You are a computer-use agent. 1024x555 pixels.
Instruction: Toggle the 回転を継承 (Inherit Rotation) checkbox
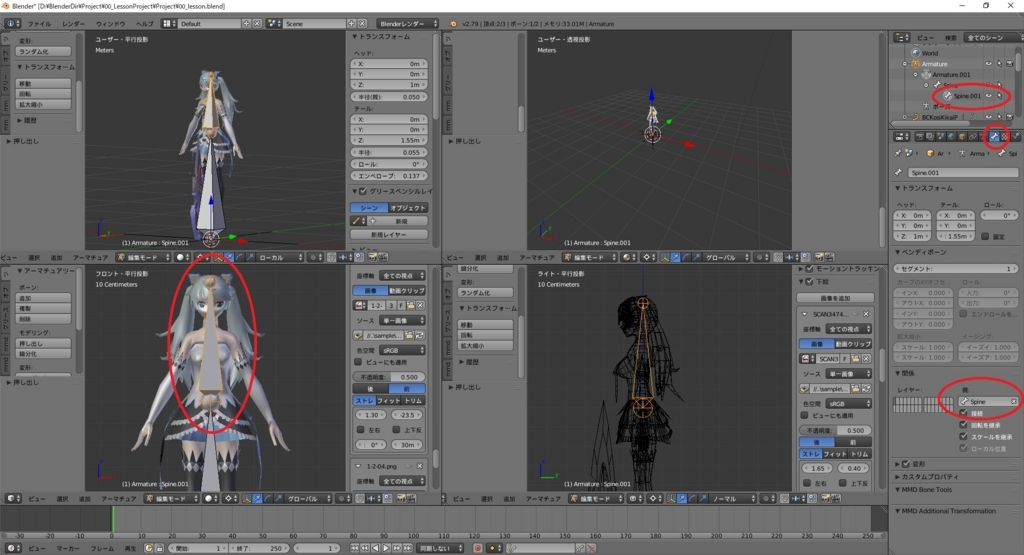[x=963, y=425]
